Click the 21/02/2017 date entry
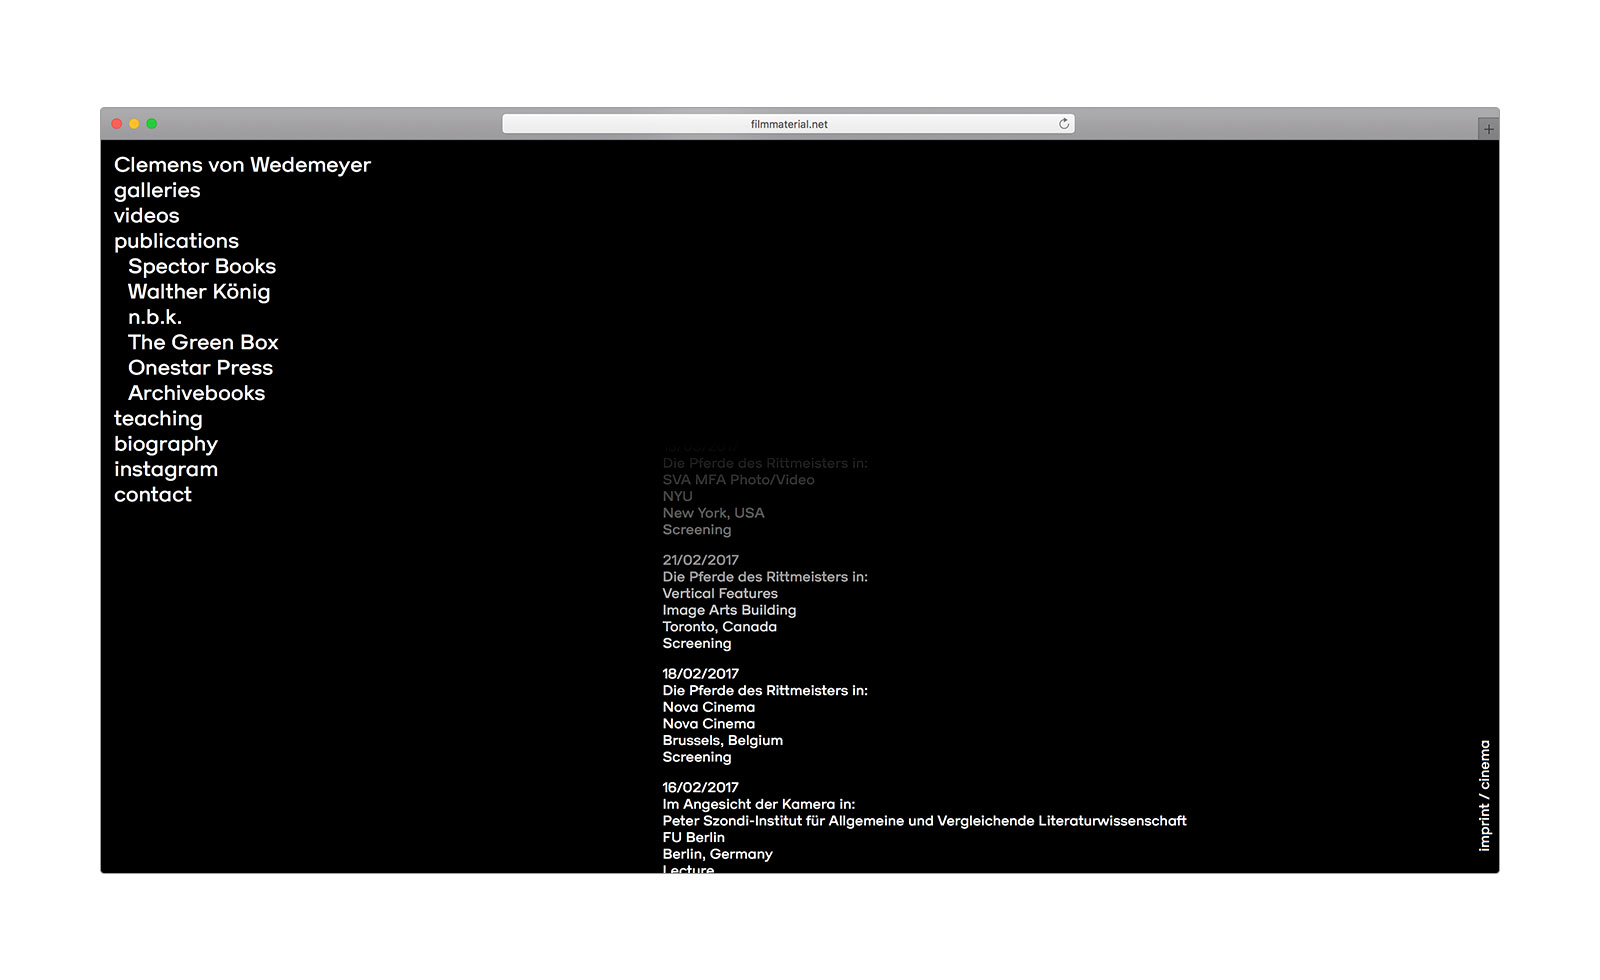Image resolution: width=1600 pixels, height=980 pixels. [x=700, y=560]
